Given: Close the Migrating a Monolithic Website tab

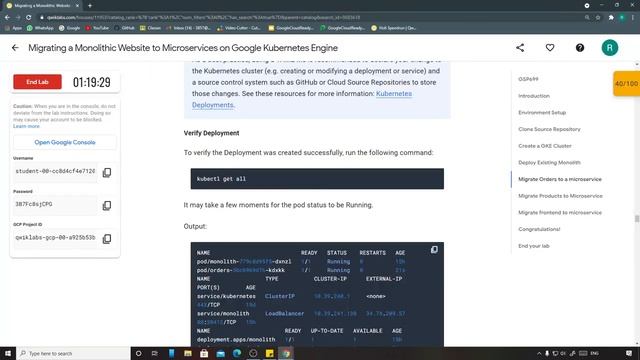Looking at the screenshot, I should [x=77, y=6].
